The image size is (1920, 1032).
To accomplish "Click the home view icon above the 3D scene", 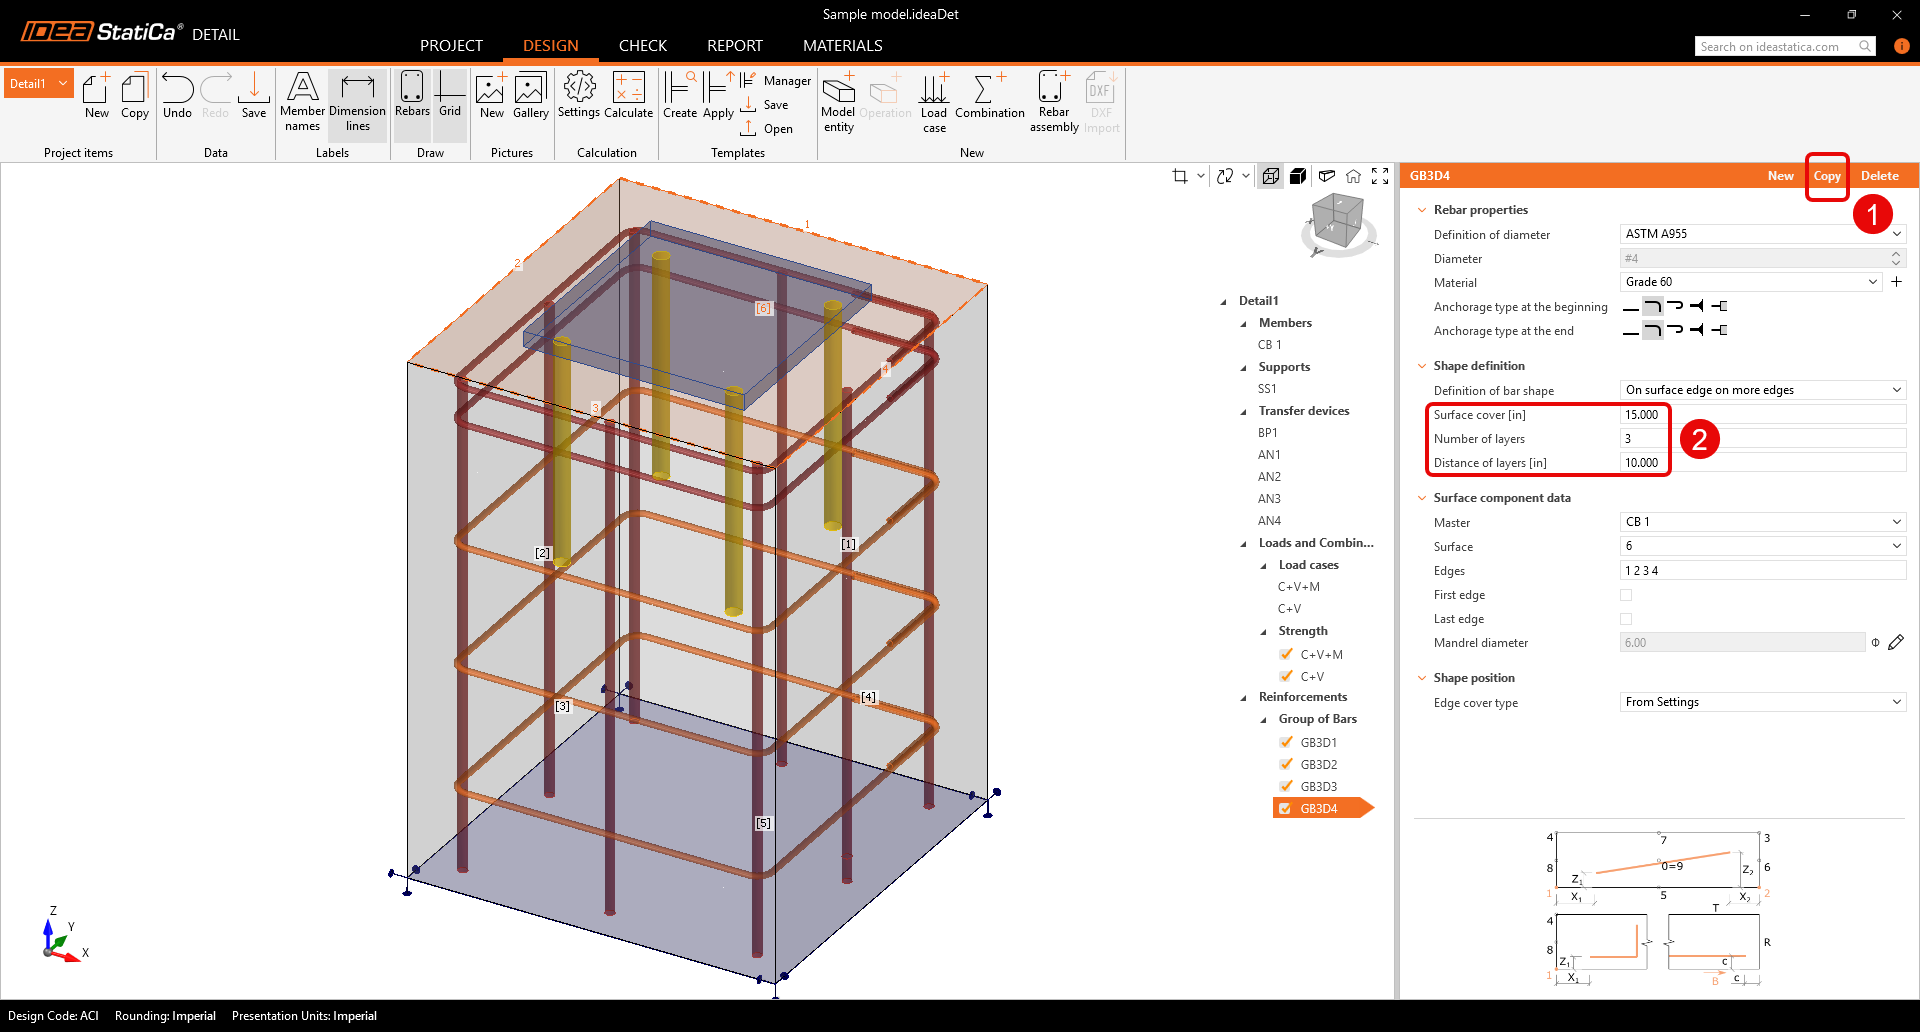I will tap(1353, 175).
